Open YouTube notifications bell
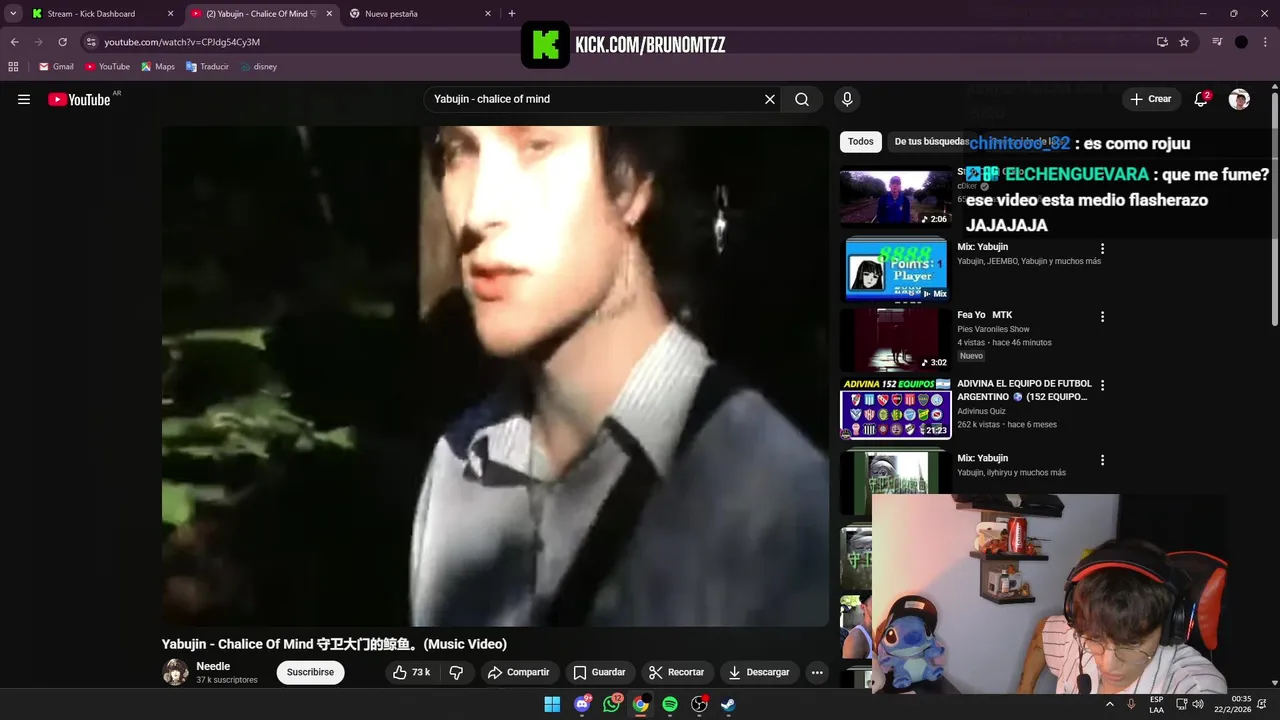1280x720 pixels. 1201,99
